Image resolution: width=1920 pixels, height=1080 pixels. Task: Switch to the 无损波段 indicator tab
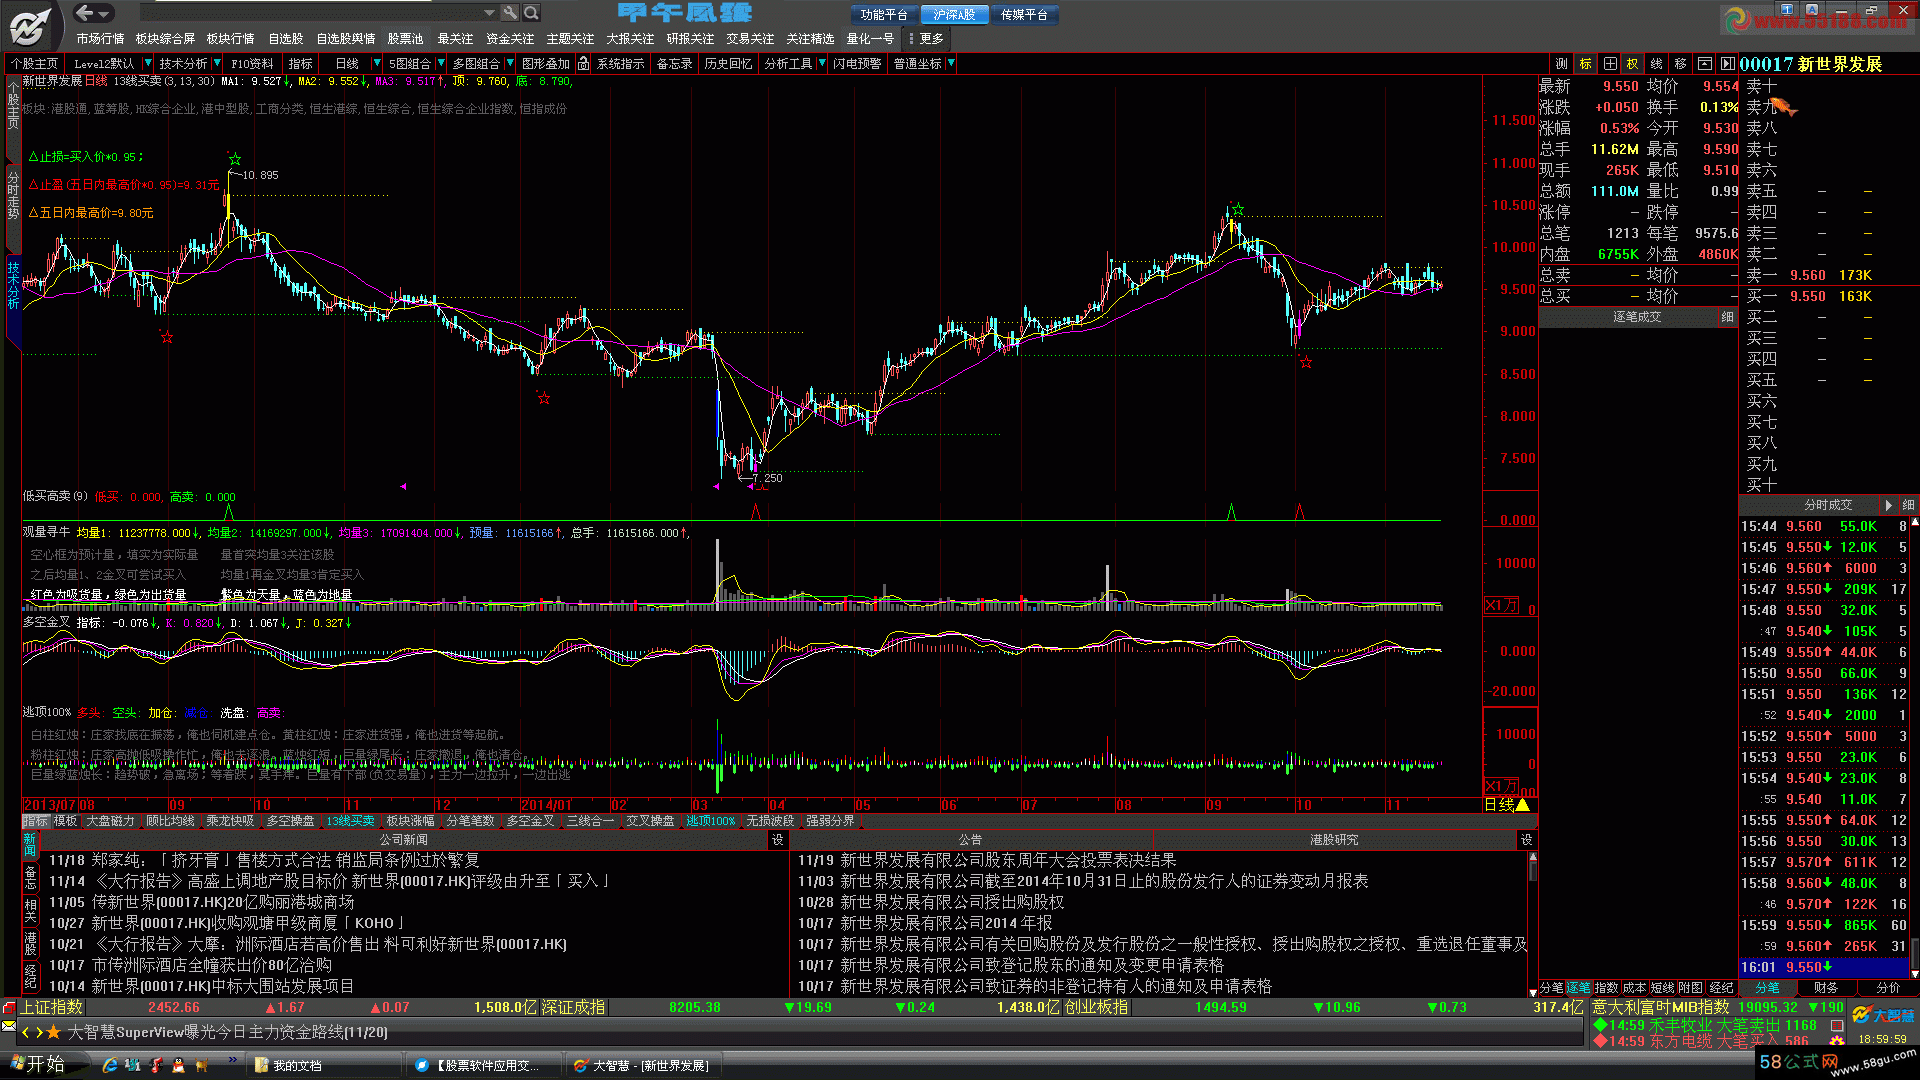tap(770, 821)
